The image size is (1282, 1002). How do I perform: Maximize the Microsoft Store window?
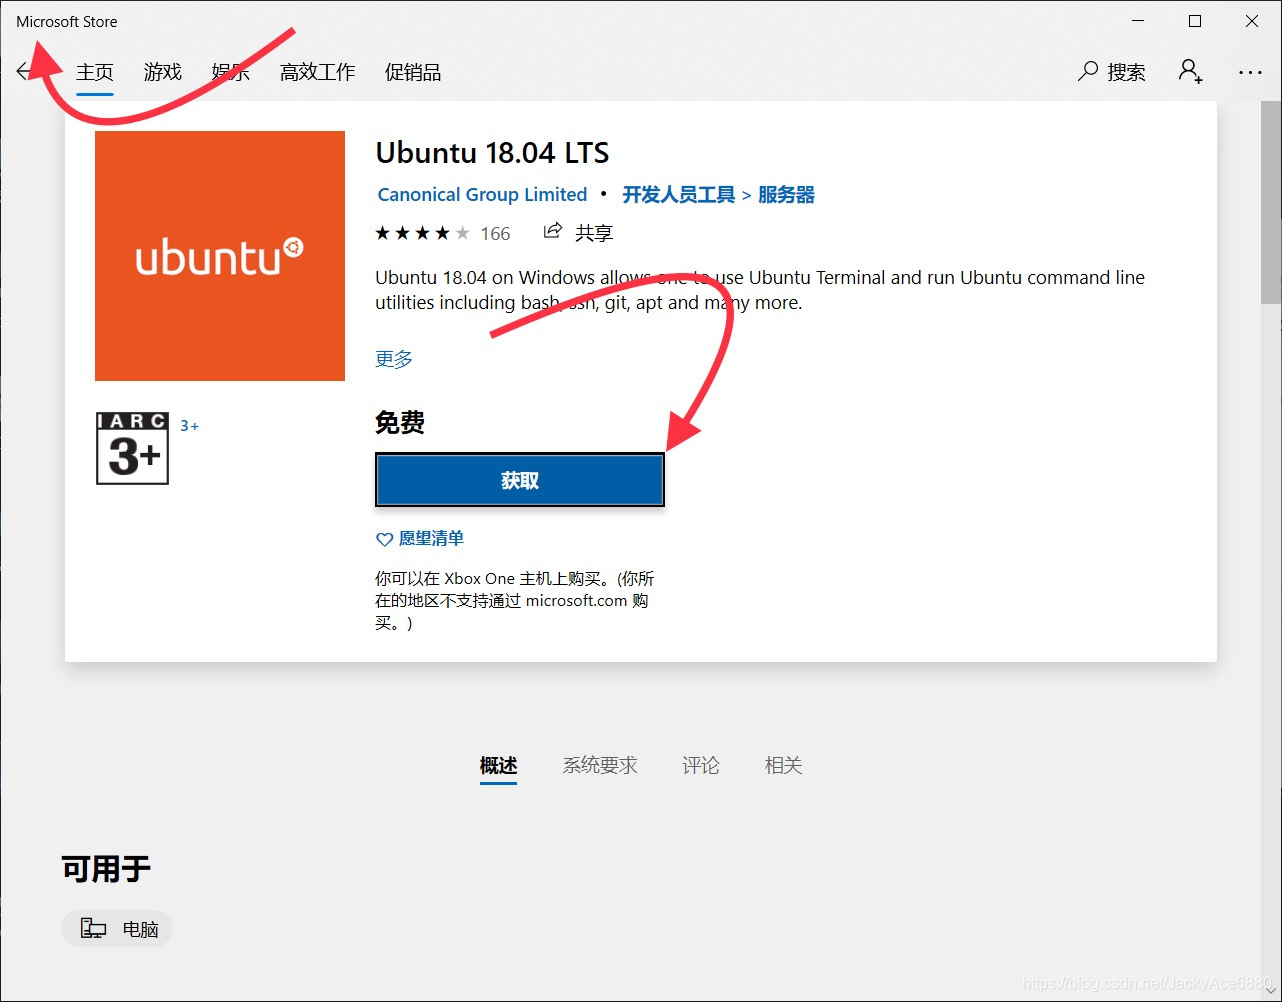click(x=1195, y=21)
